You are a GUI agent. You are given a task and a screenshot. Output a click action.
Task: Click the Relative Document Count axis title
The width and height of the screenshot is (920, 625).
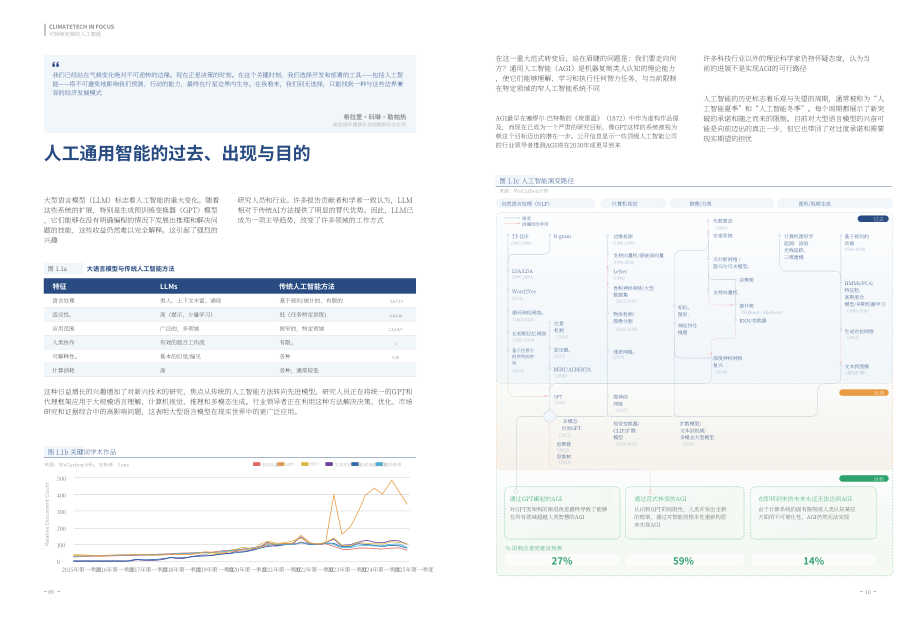tap(48, 514)
